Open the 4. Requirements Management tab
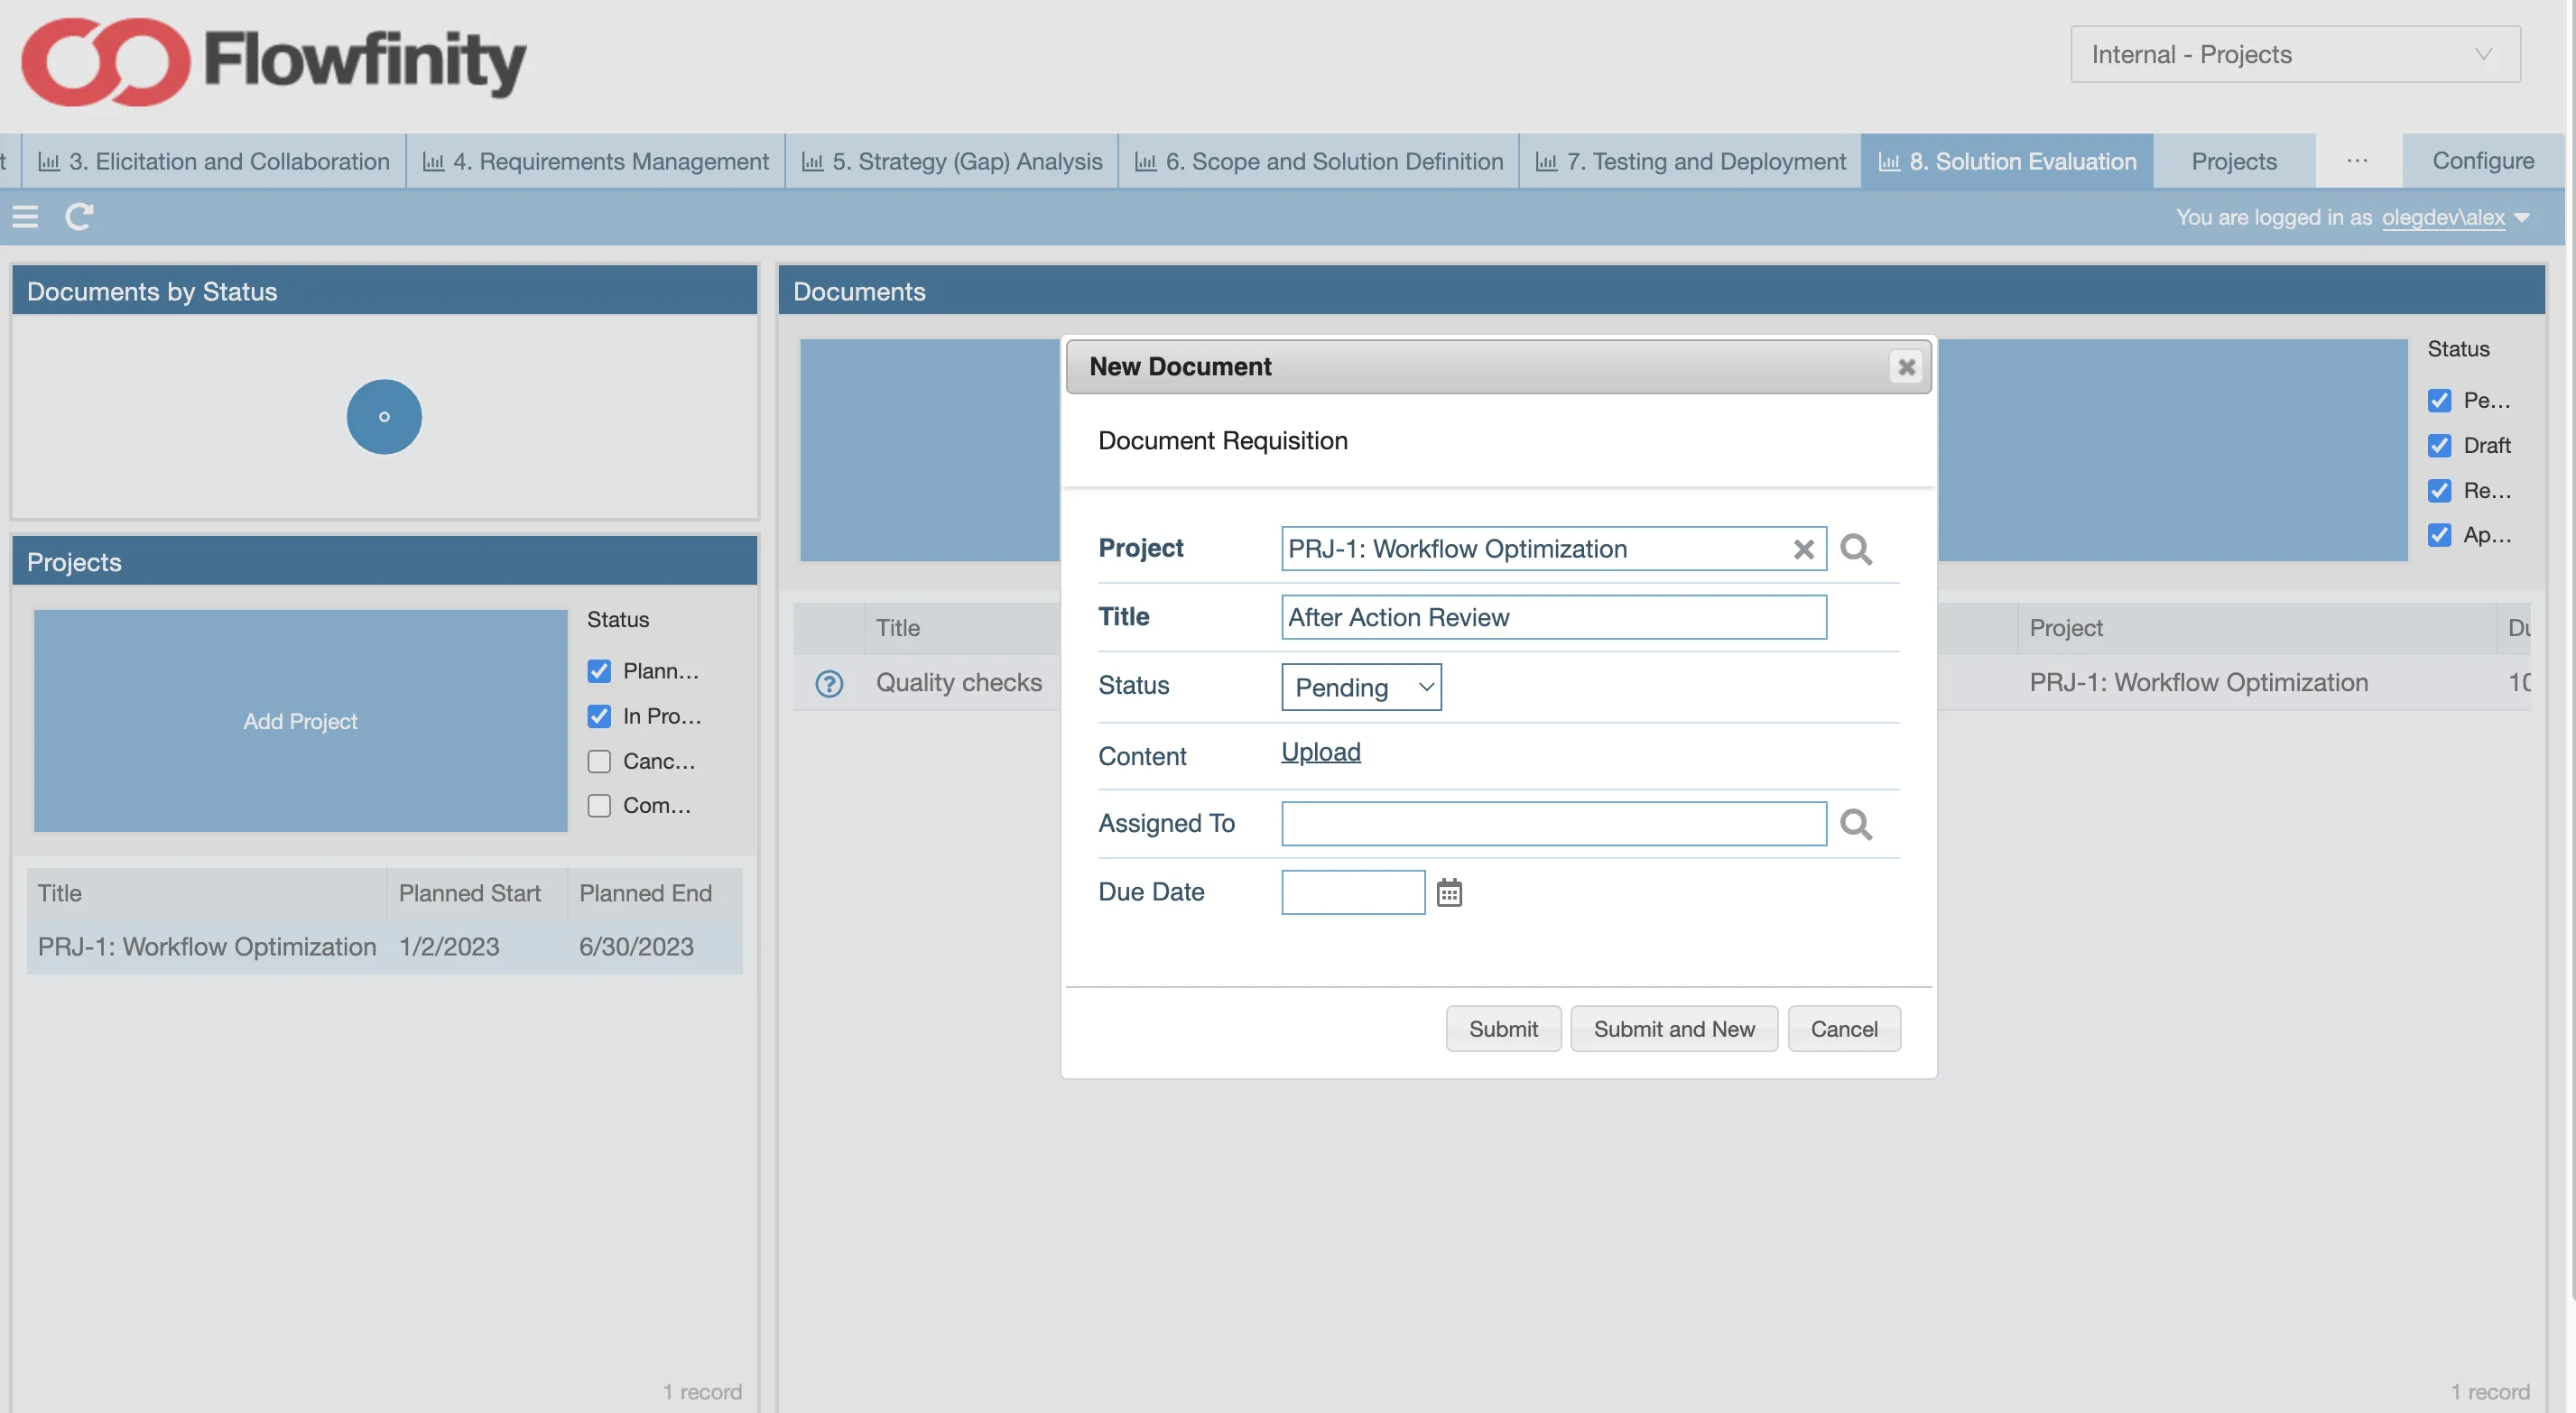 pos(594,160)
